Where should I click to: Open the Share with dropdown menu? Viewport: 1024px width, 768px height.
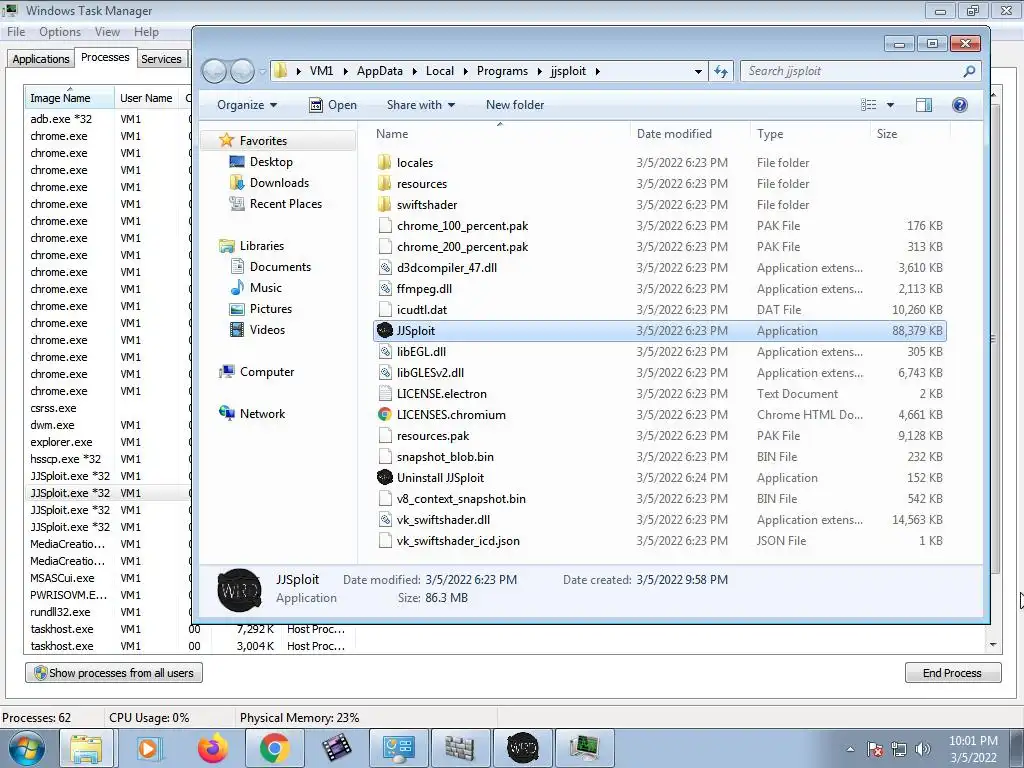421,104
